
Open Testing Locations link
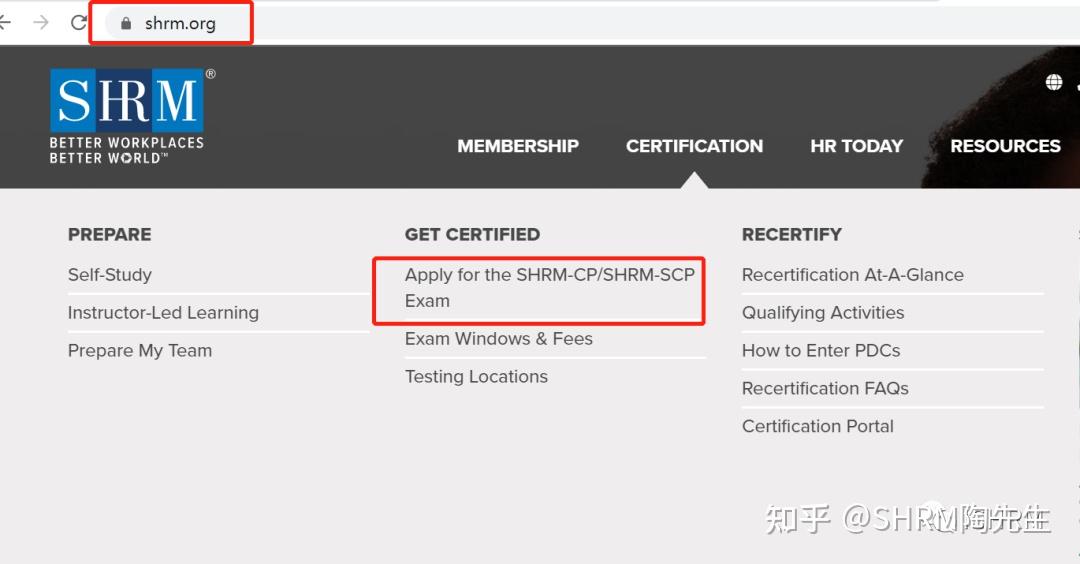click(x=476, y=377)
